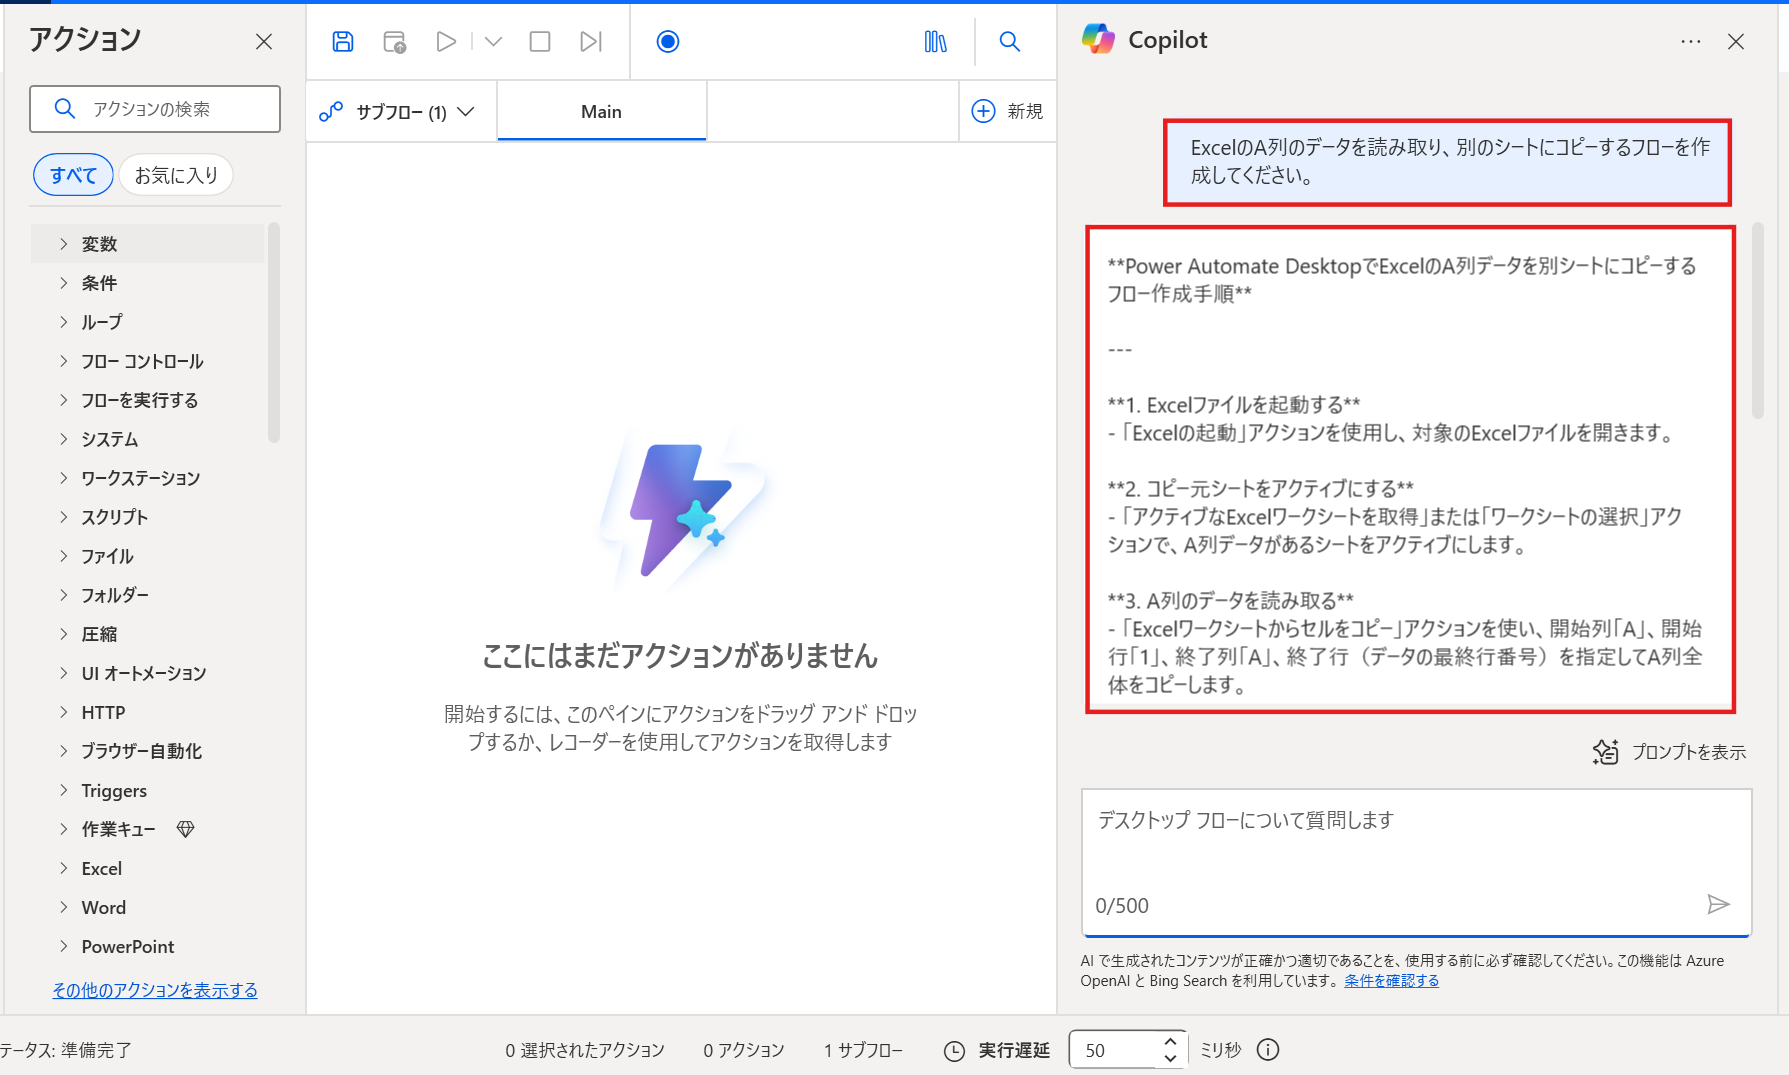Open the サブフロー (1) dropdown

pos(397,112)
